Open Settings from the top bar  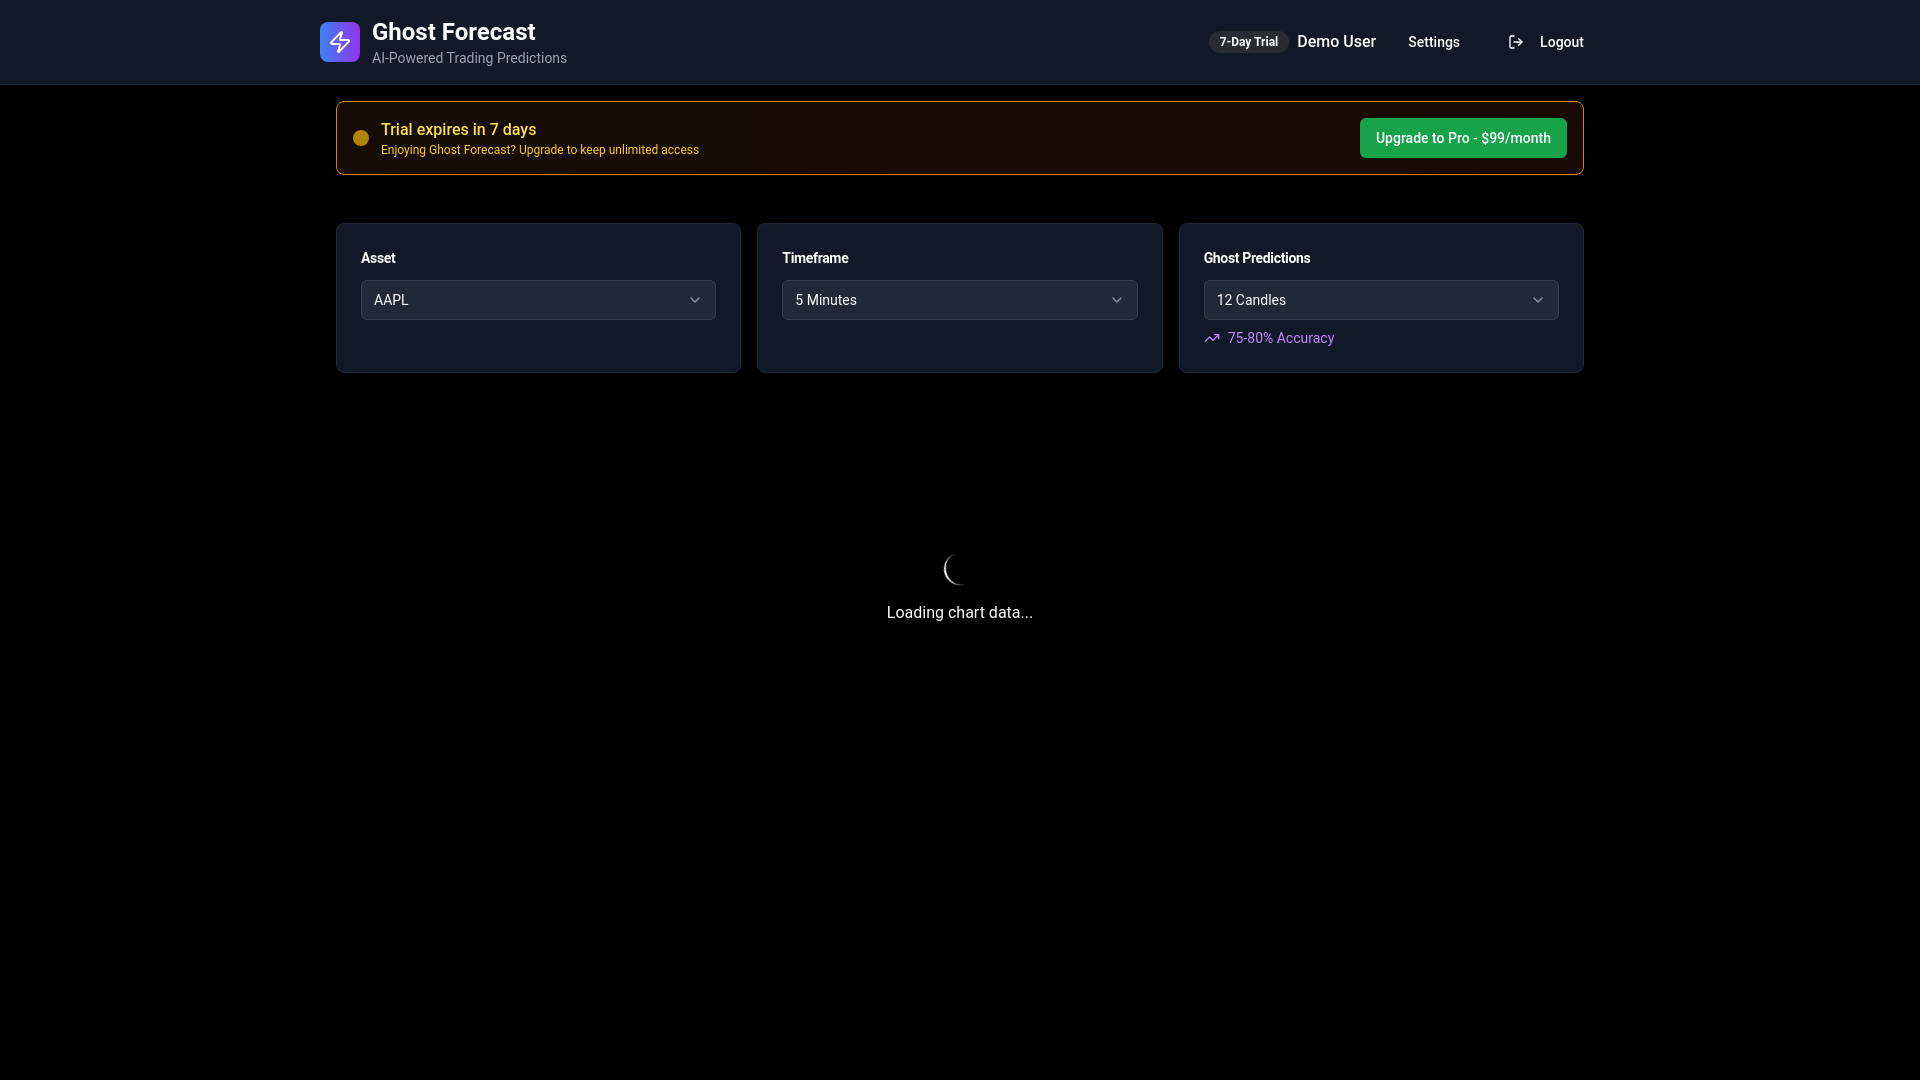[1434, 42]
